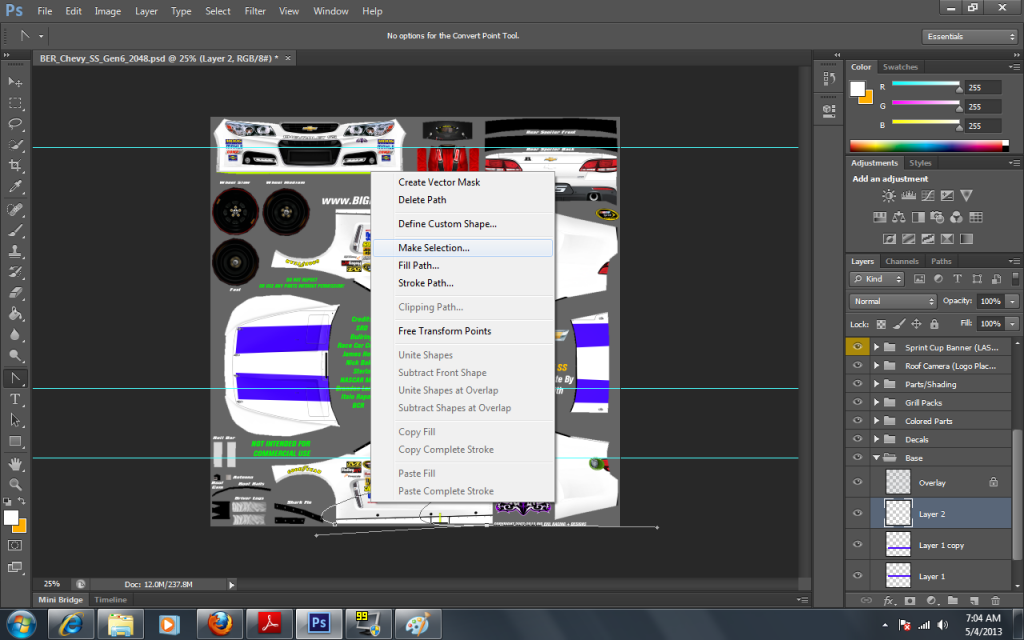This screenshot has width=1024, height=640.
Task: Open the Filter menu
Action: click(255, 11)
